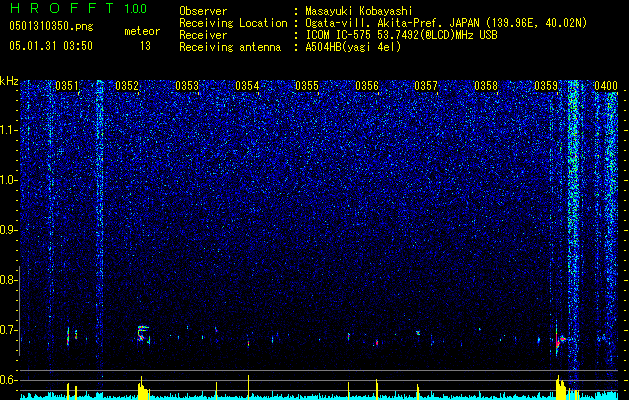Click the meteor count value 13
The height and width of the screenshot is (400, 629).
[x=145, y=46]
